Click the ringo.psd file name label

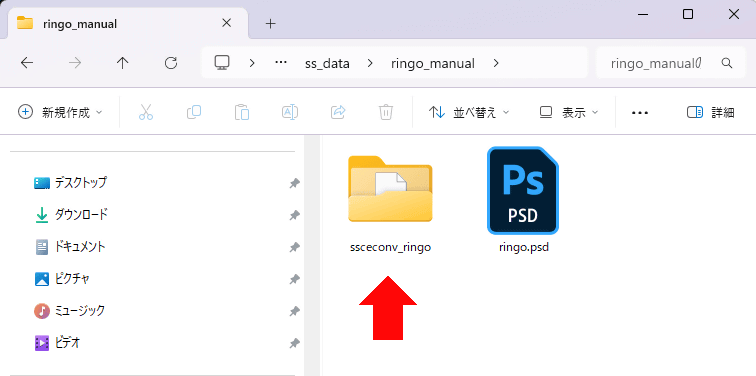[x=524, y=248]
